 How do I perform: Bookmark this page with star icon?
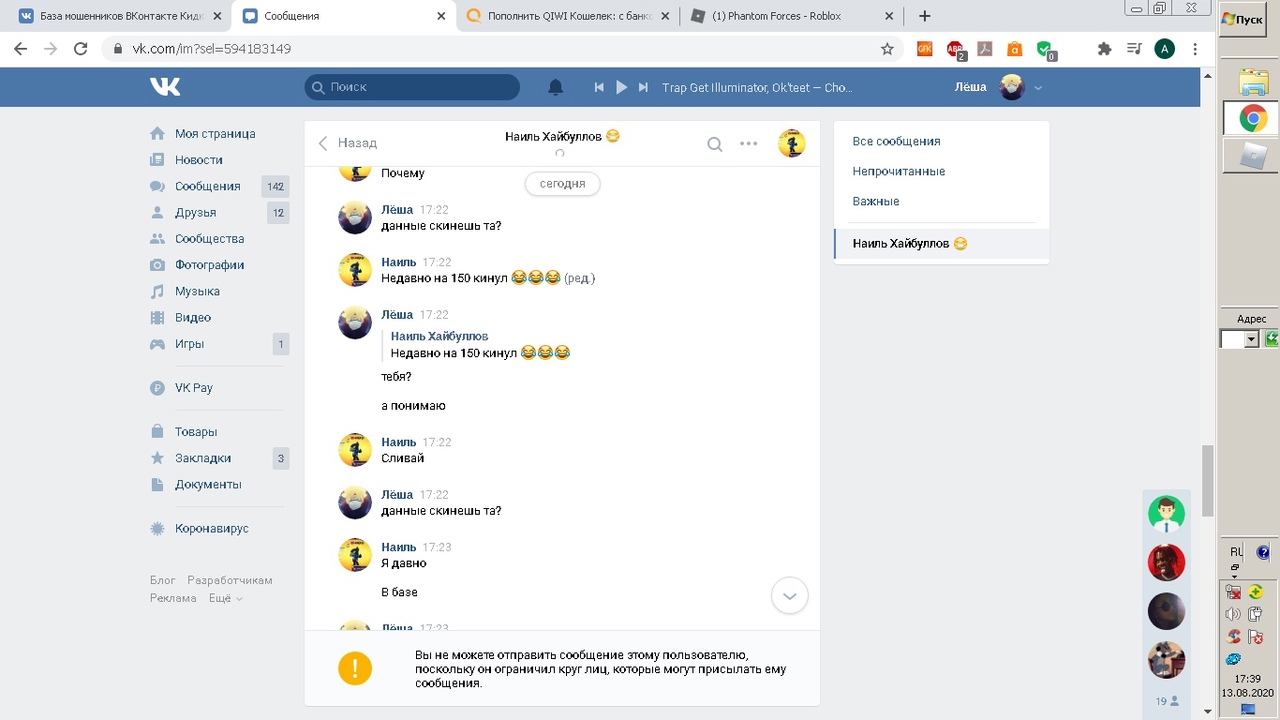(887, 48)
